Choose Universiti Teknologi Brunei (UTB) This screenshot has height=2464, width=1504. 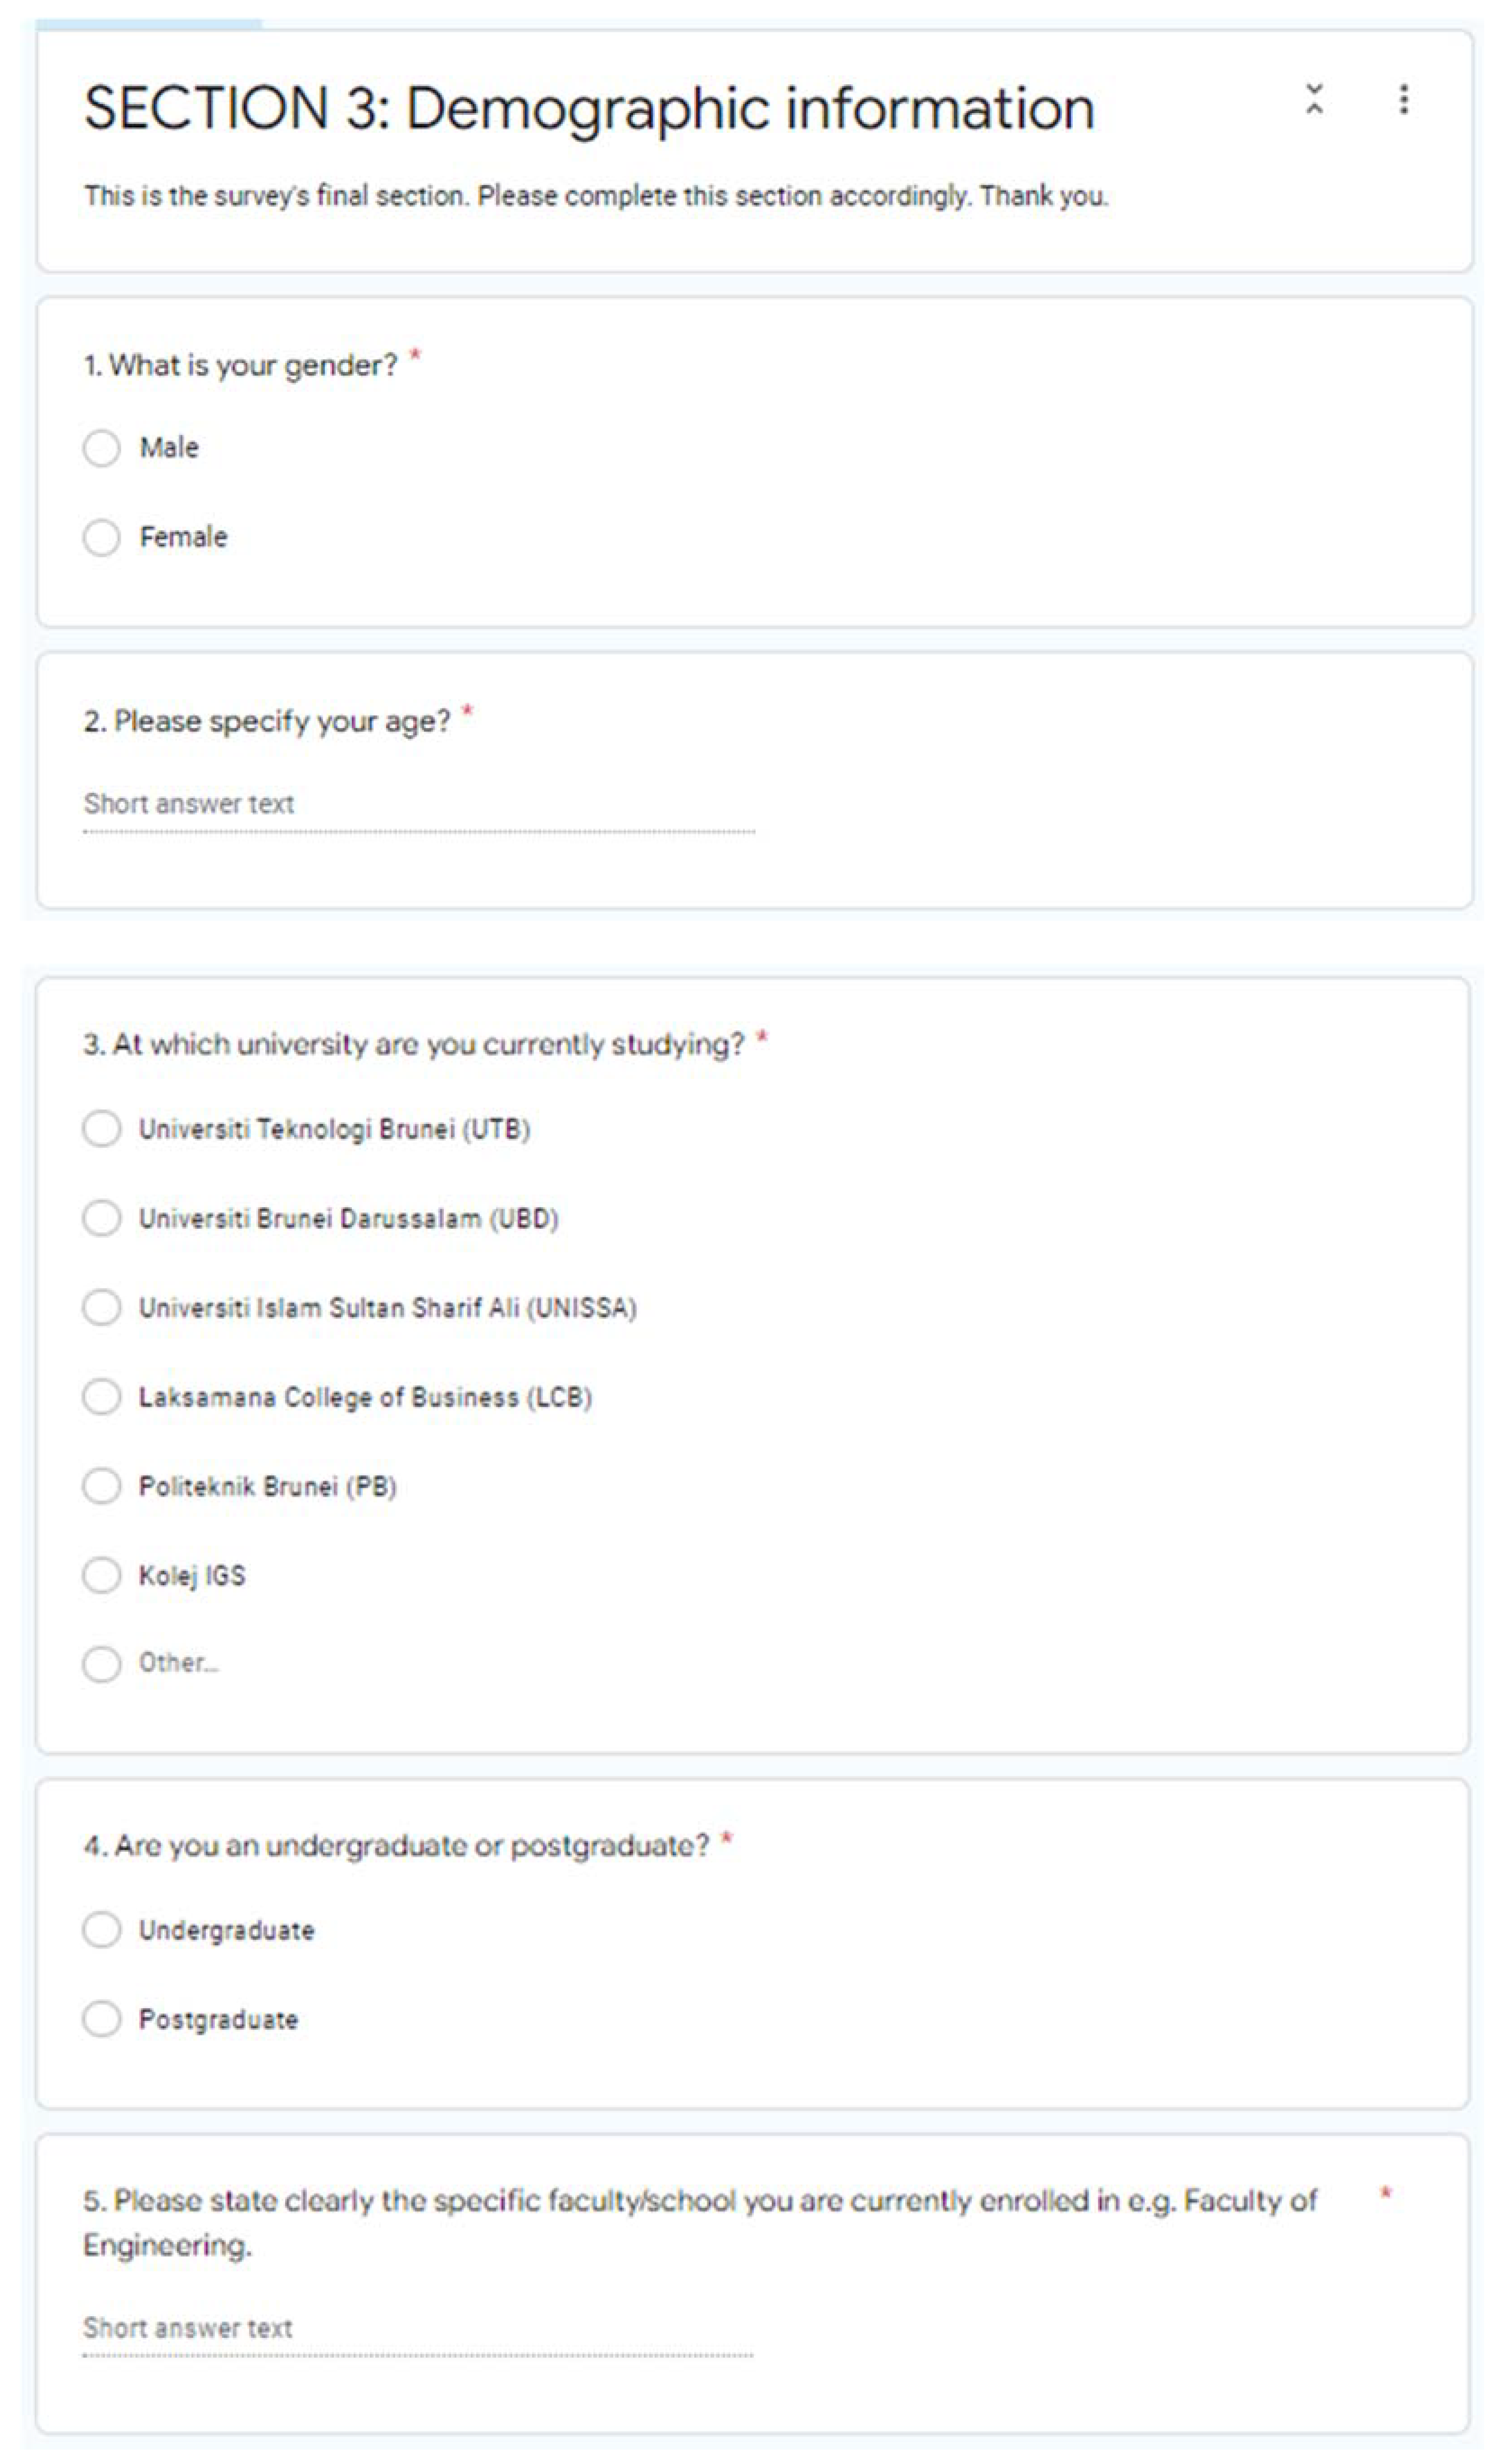[x=102, y=1129]
